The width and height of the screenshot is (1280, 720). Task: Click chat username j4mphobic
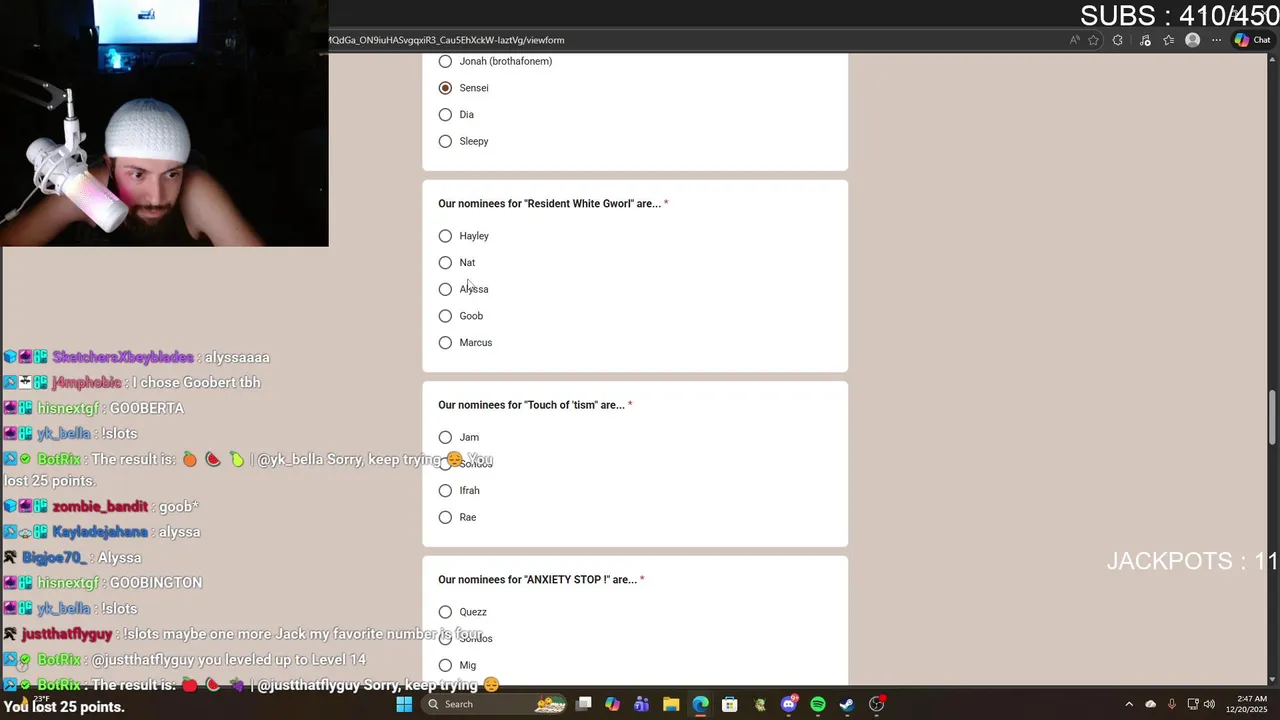pyautogui.click(x=86, y=382)
